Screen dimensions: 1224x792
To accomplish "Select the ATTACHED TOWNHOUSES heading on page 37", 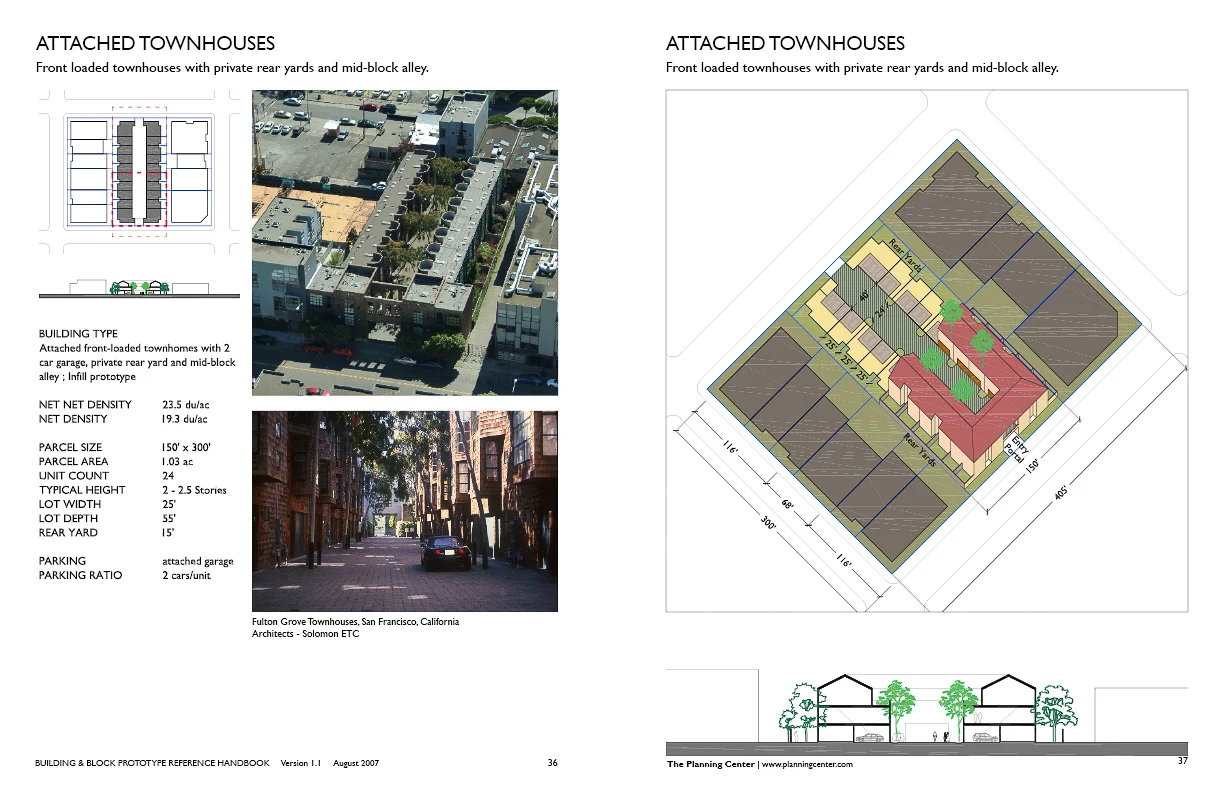I will tap(785, 43).
